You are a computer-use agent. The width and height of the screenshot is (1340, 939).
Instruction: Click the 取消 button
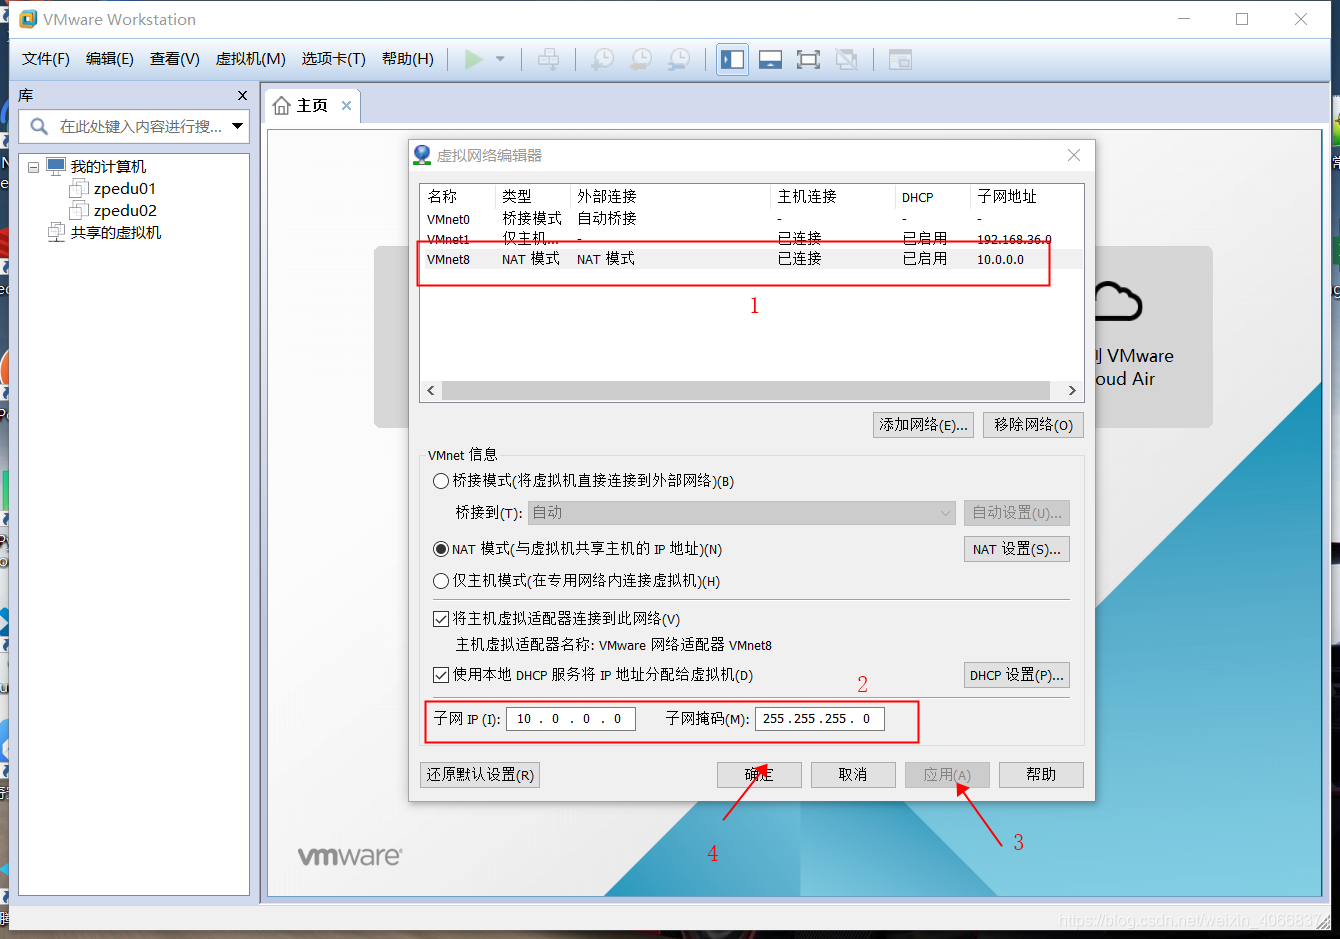coord(853,775)
